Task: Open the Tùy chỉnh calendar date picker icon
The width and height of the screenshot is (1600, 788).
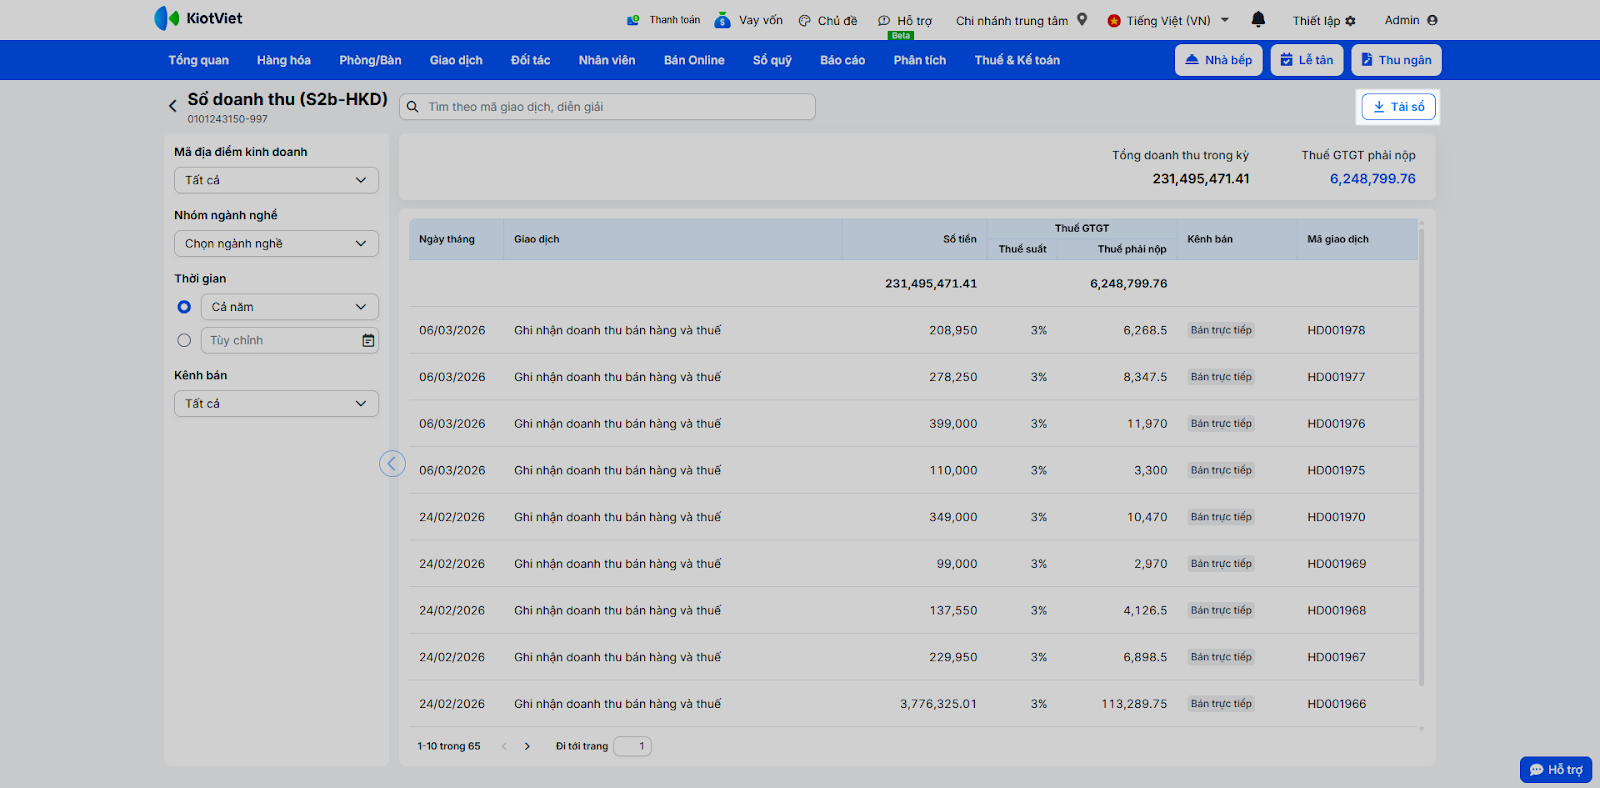Action: pos(368,341)
